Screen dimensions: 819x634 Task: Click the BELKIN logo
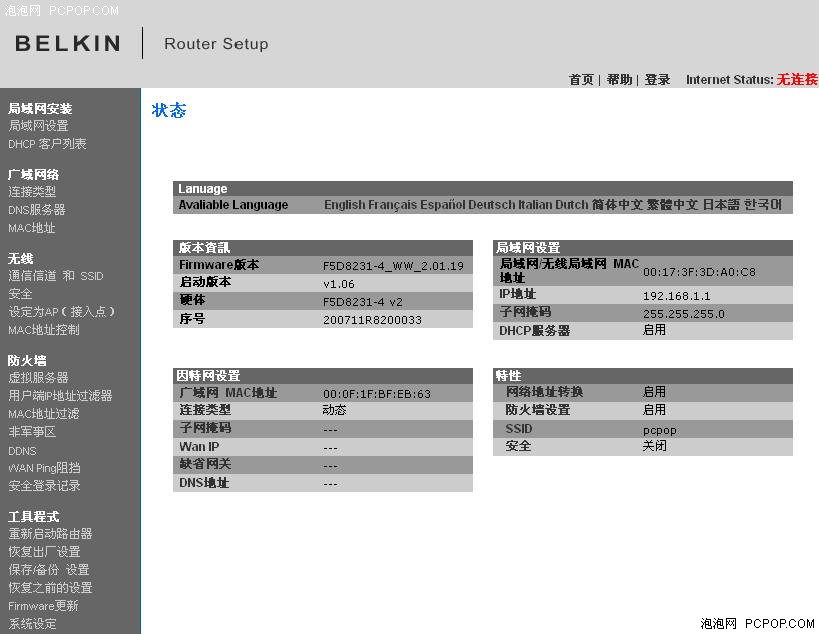tap(68, 43)
